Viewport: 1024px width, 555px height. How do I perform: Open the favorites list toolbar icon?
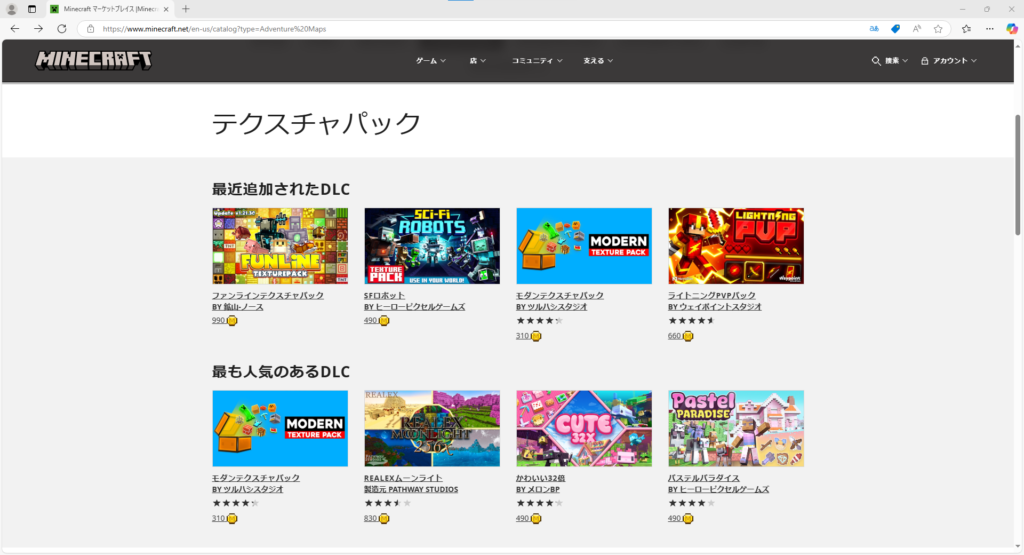966,29
